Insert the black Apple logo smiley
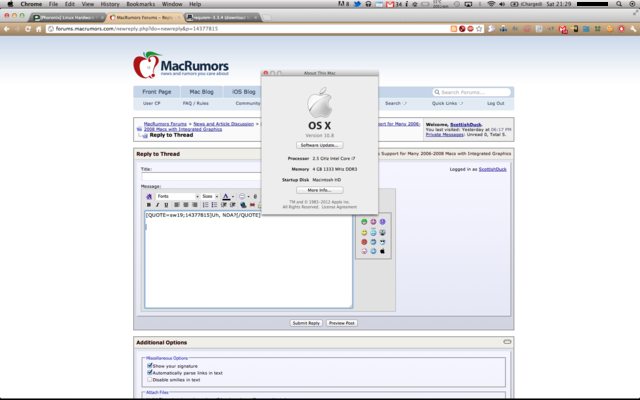Image resolution: width=640 pixels, height=400 pixels. coord(382,251)
